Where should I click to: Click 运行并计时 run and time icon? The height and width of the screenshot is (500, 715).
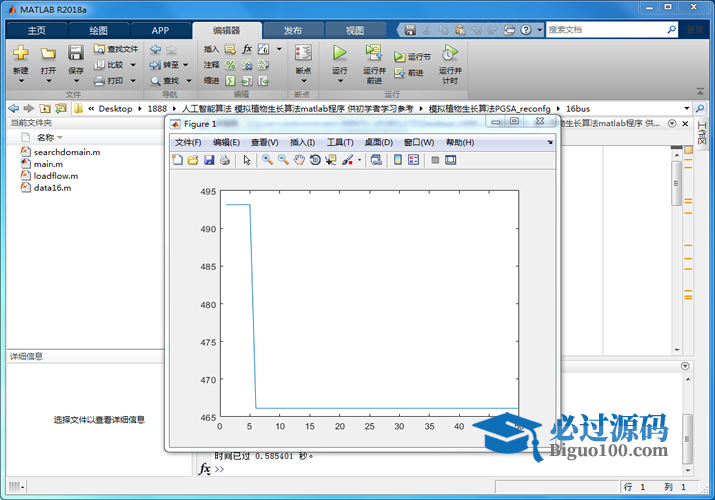pyautogui.click(x=450, y=53)
